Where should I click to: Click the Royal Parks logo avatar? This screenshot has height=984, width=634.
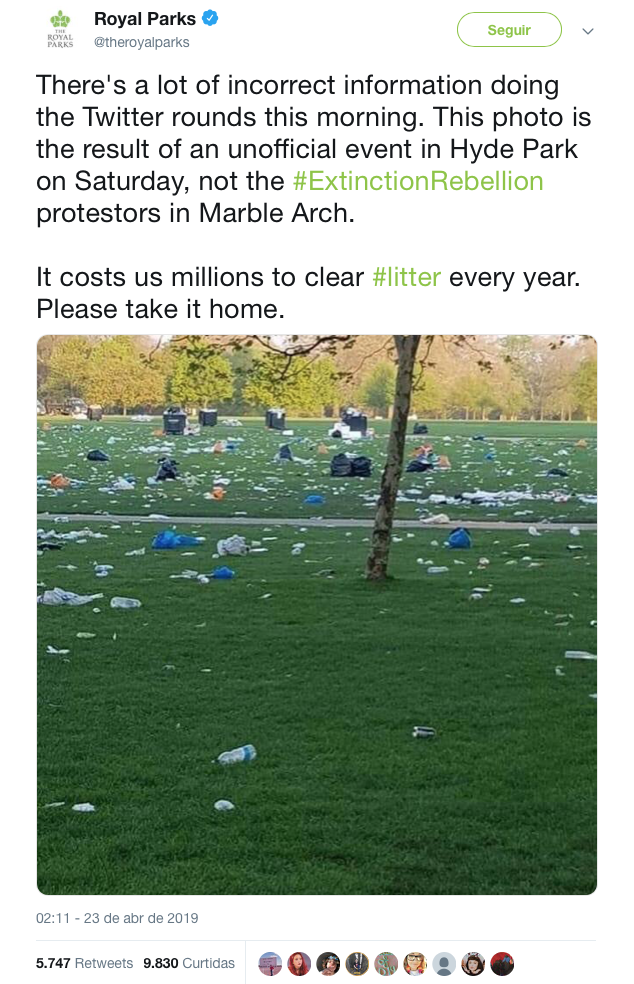click(x=60, y=29)
